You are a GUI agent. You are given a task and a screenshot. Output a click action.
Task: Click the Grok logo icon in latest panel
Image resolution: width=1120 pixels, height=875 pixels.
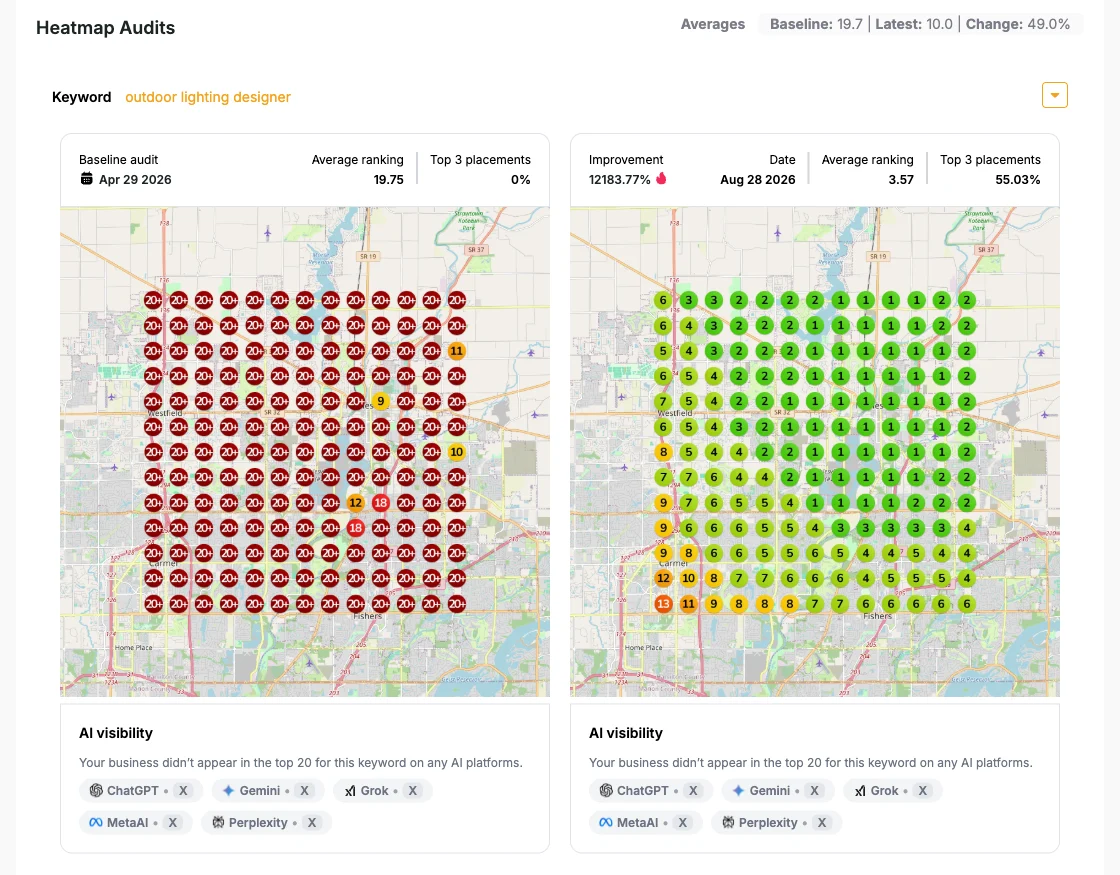coord(860,791)
